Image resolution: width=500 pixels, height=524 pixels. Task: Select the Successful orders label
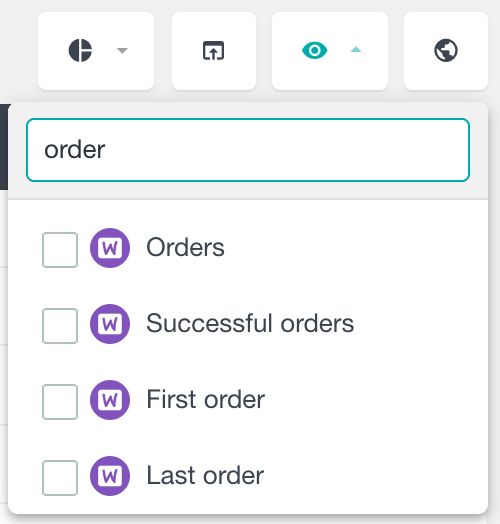coord(250,323)
